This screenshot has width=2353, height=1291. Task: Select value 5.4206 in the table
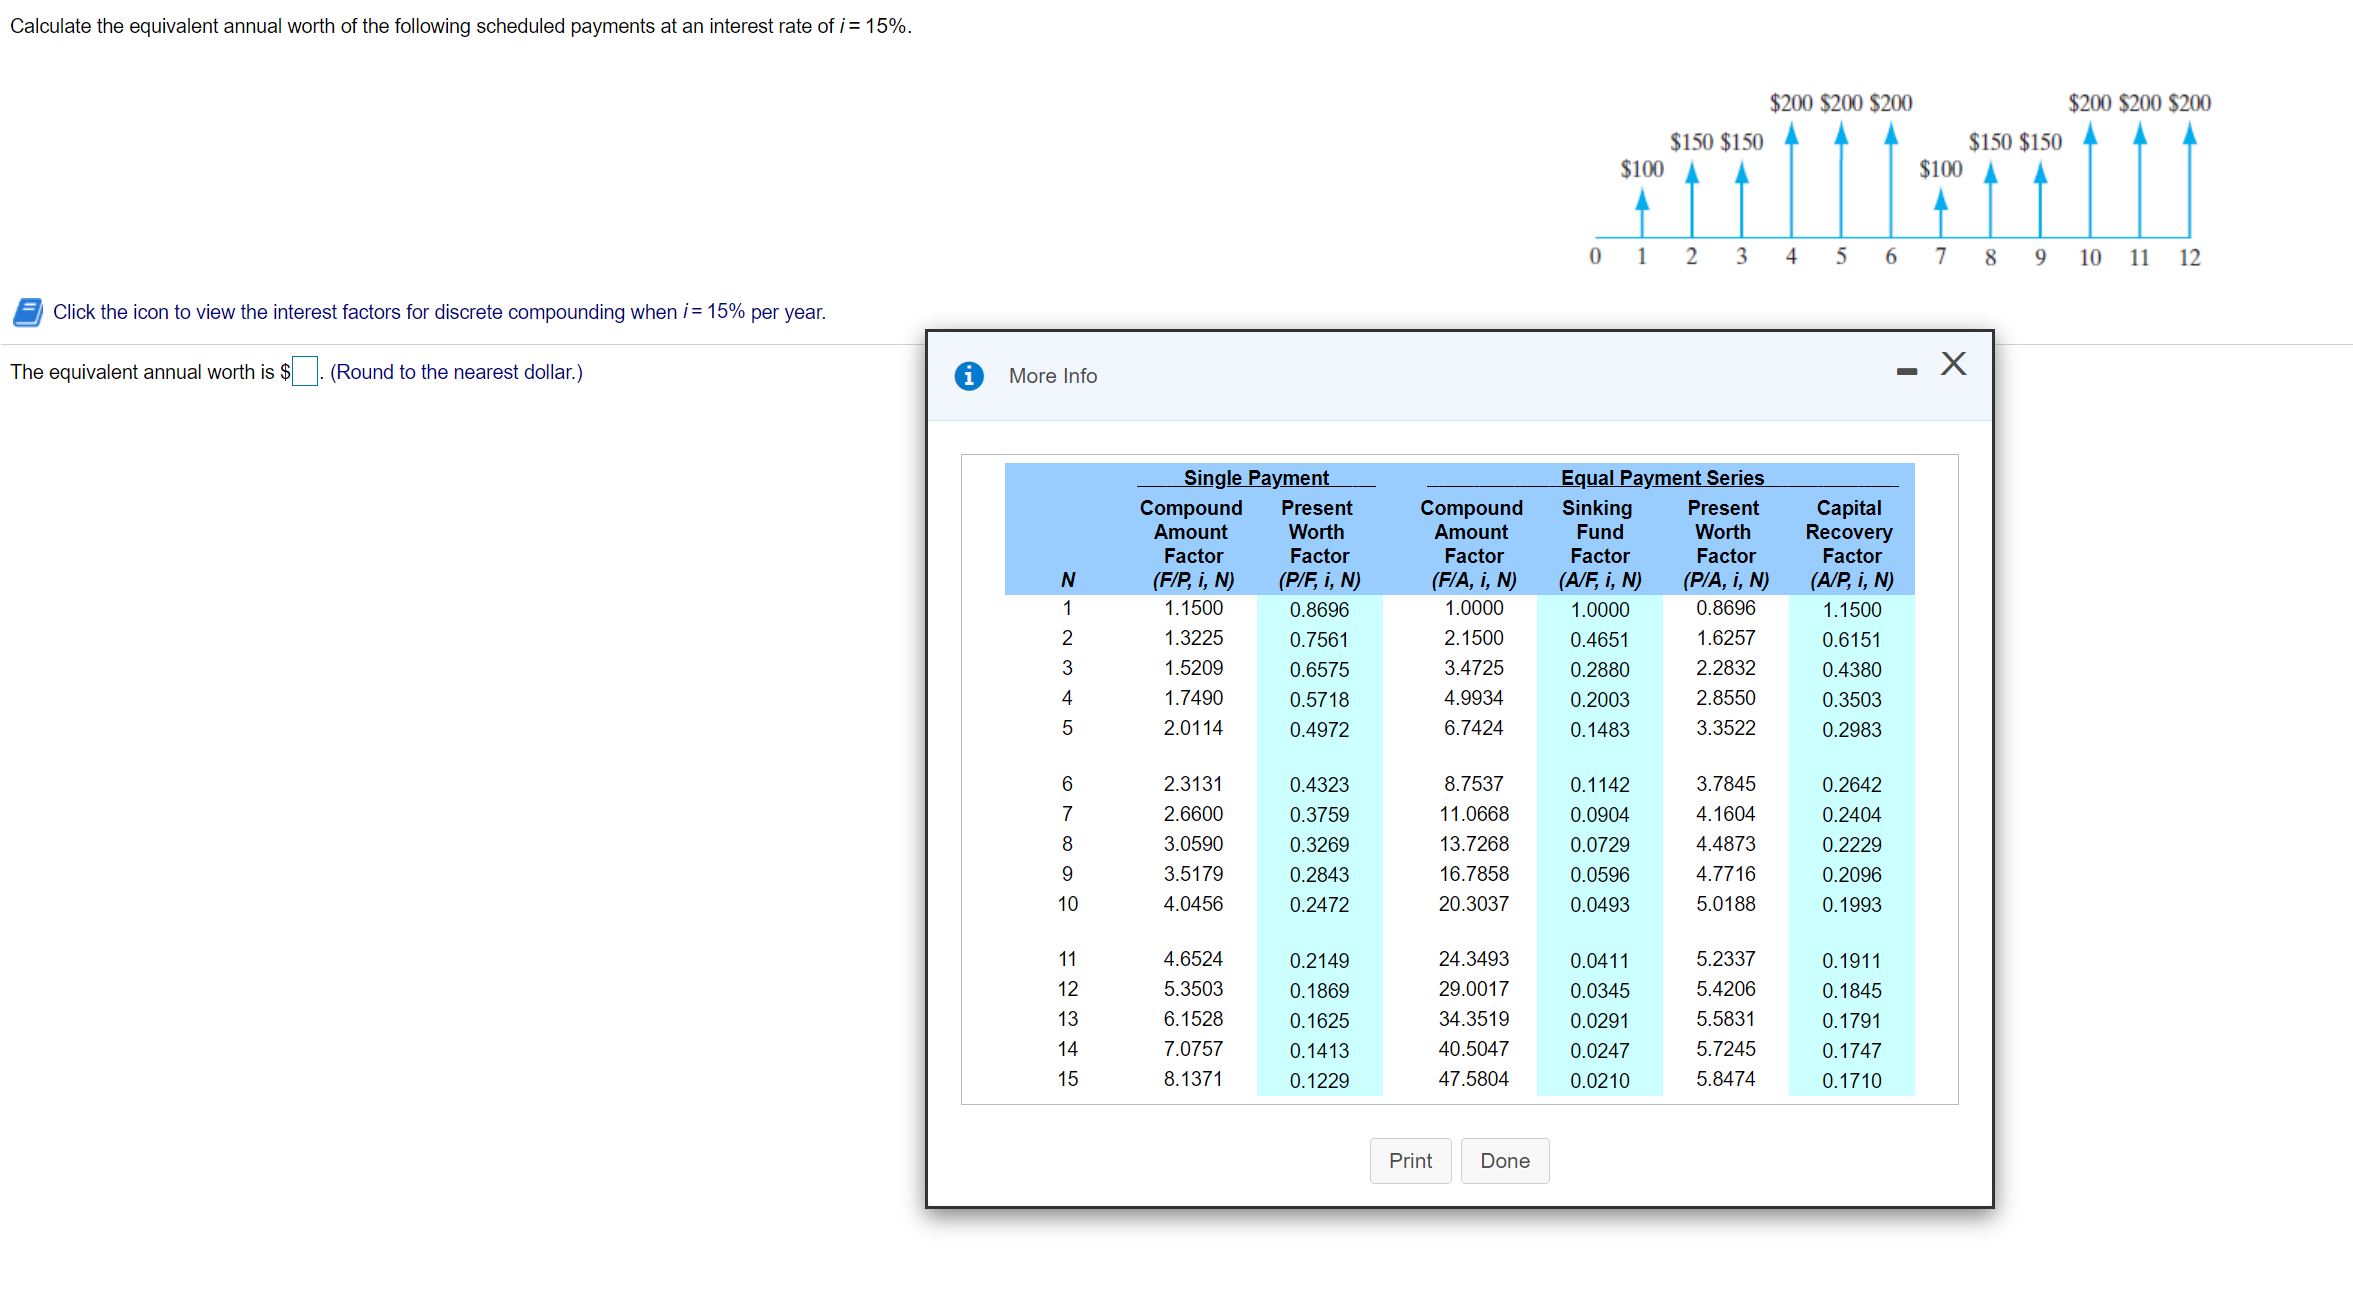click(1726, 989)
